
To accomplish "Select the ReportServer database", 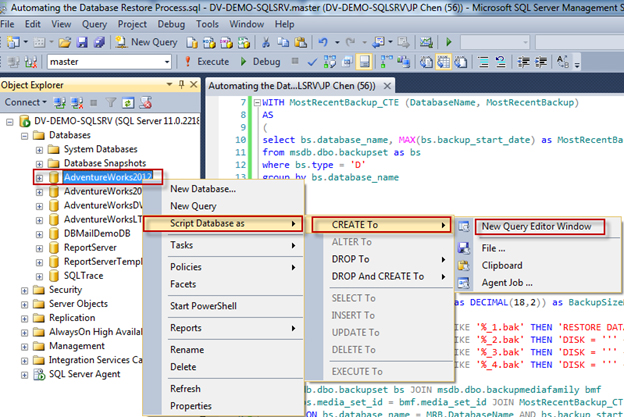I will pos(90,247).
